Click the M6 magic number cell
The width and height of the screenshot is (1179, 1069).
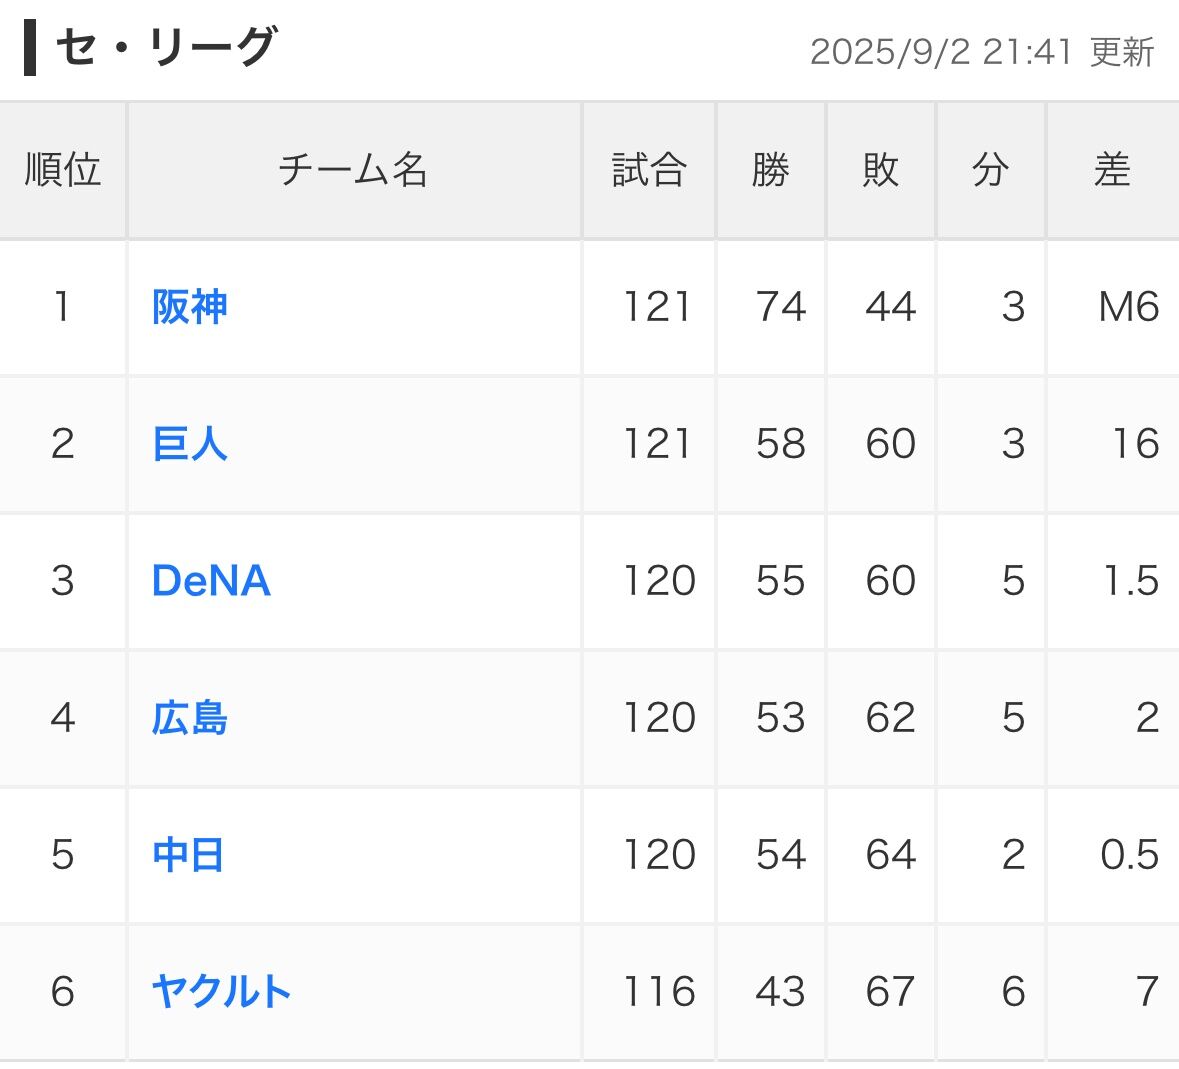coord(1128,307)
